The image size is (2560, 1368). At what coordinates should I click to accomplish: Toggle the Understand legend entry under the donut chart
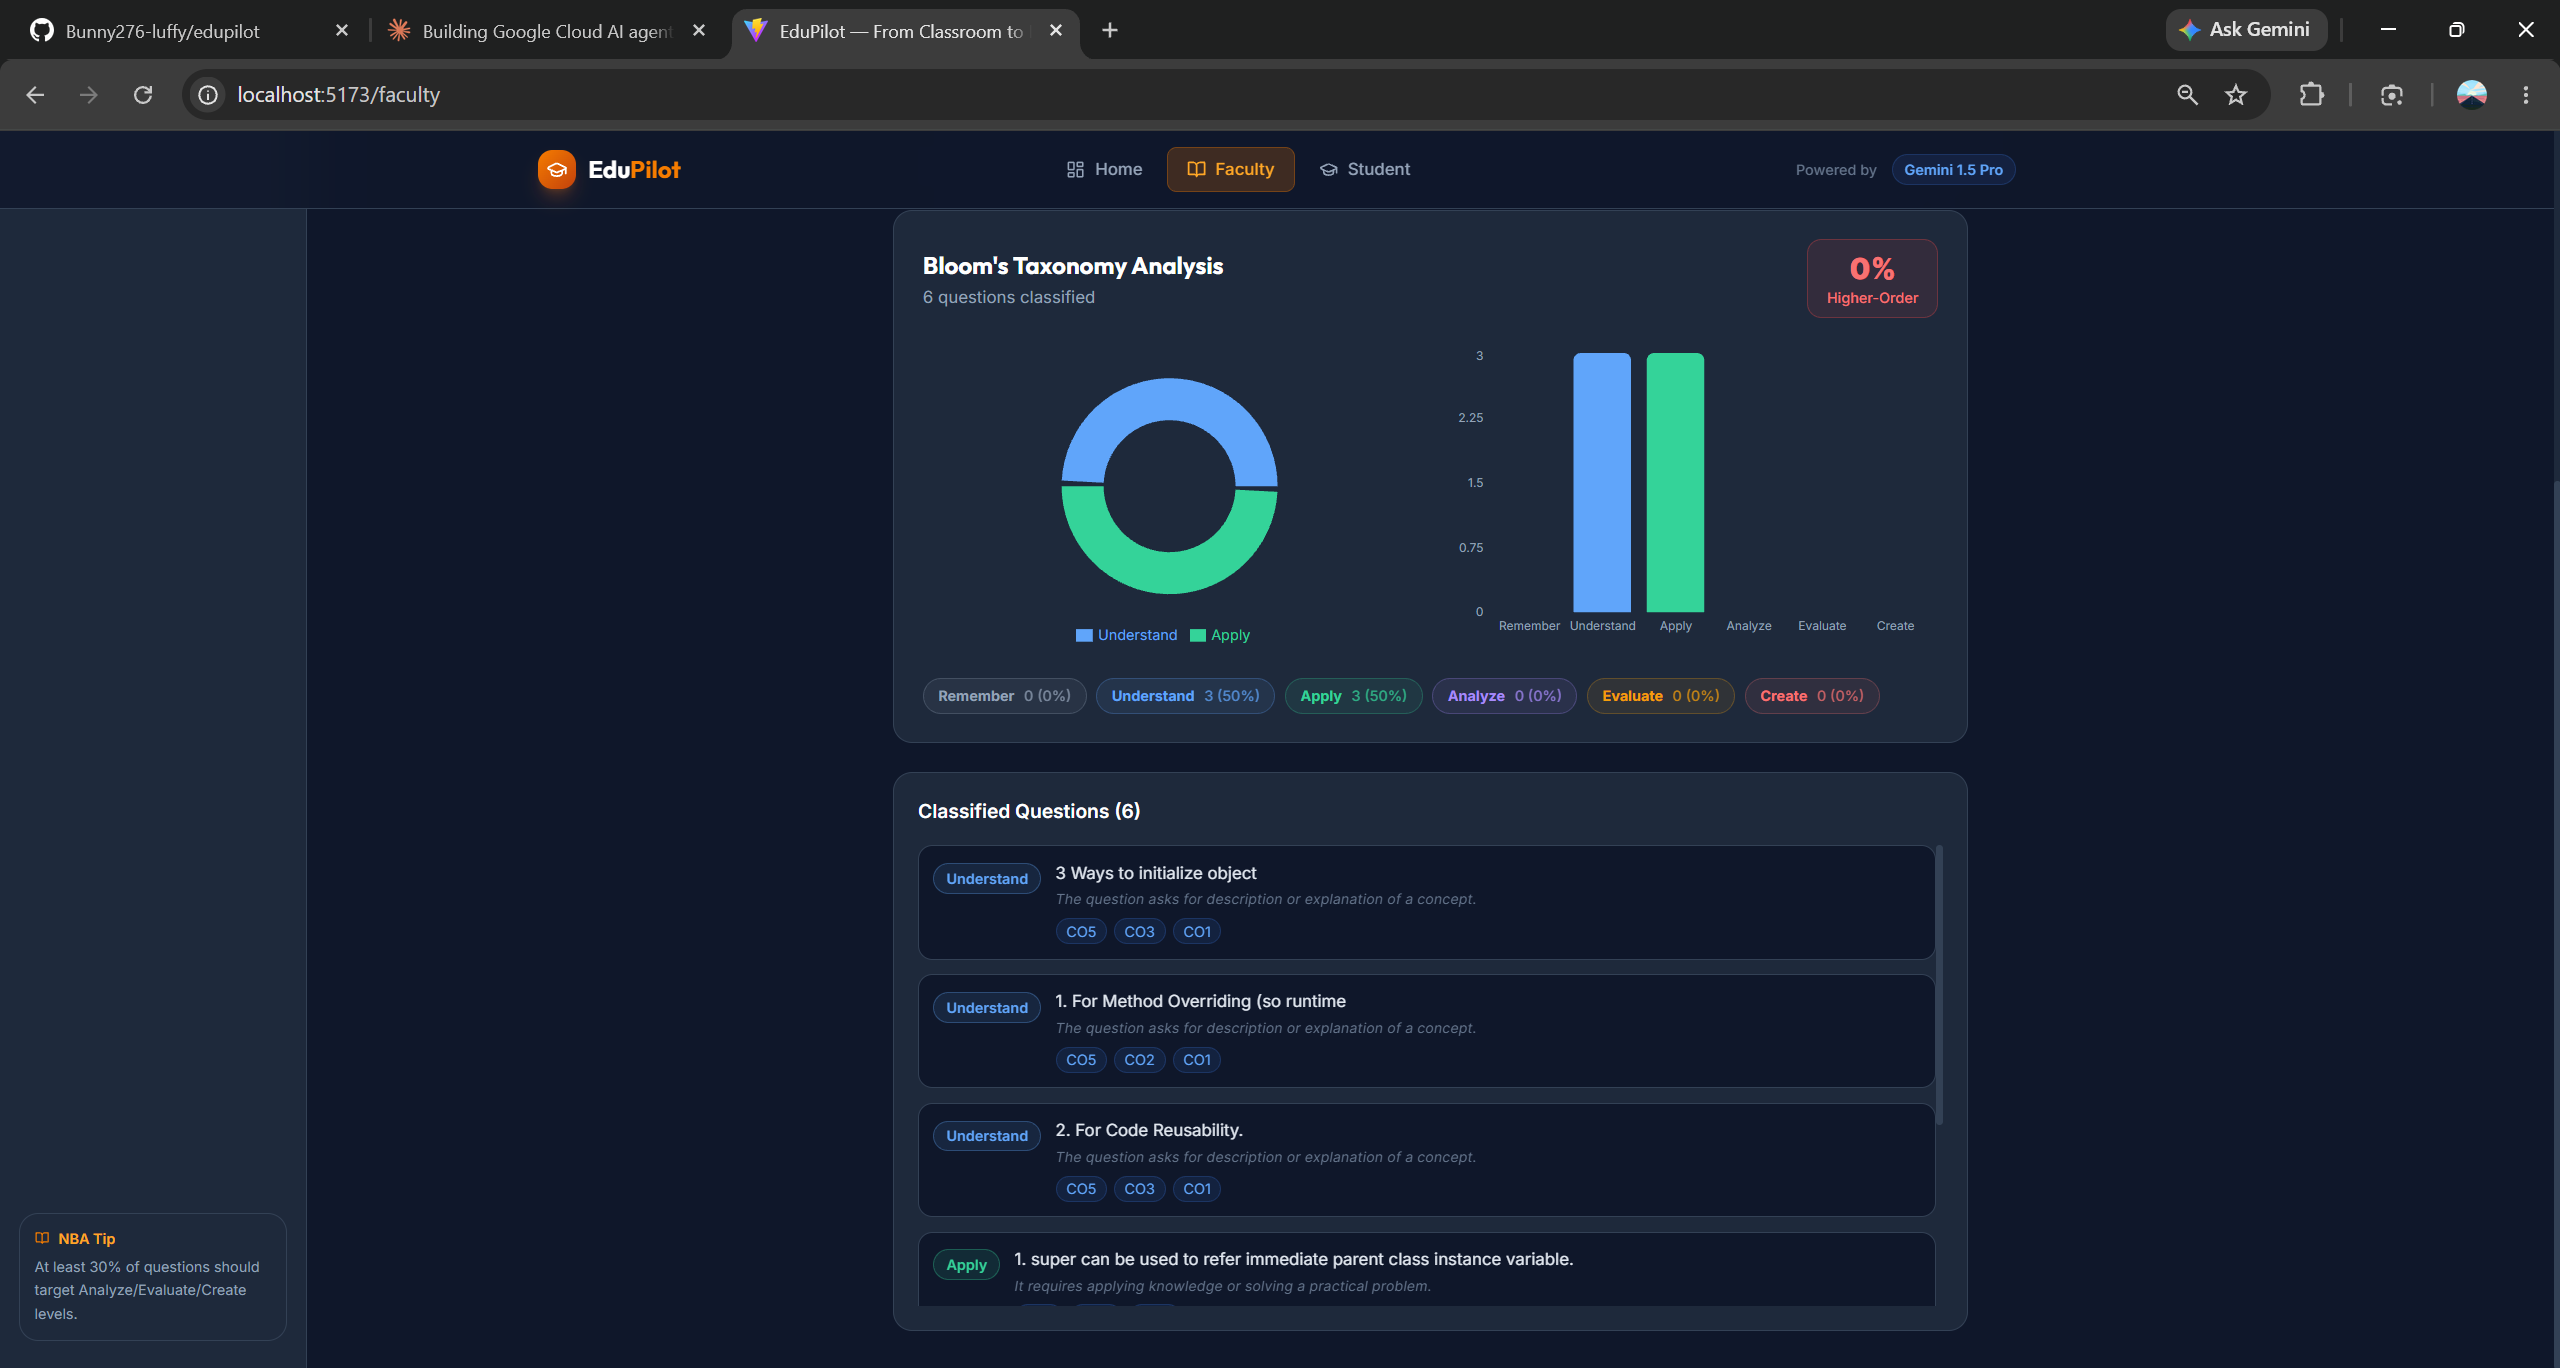[1126, 635]
